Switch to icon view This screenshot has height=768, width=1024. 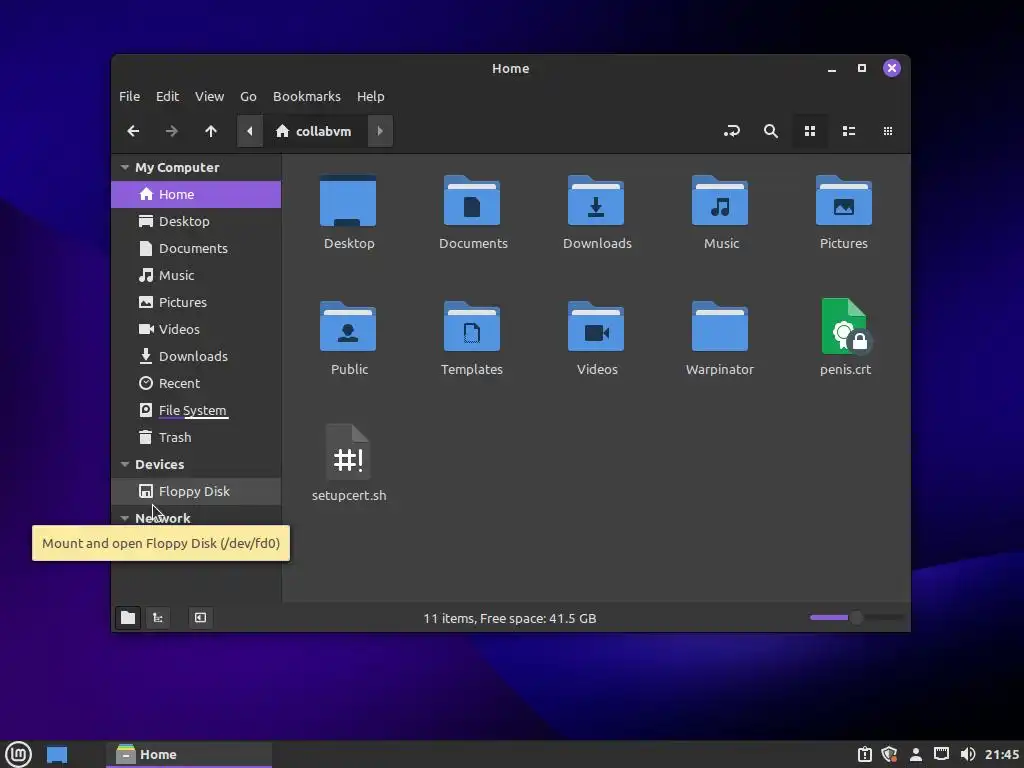click(810, 131)
